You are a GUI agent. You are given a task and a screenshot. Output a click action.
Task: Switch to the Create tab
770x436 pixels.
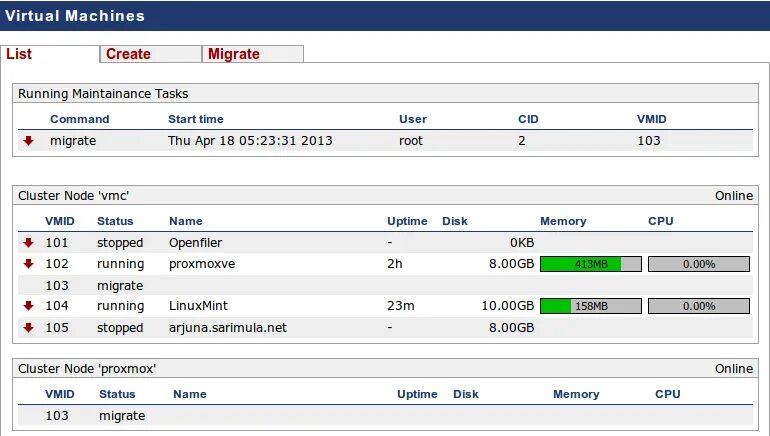point(129,54)
